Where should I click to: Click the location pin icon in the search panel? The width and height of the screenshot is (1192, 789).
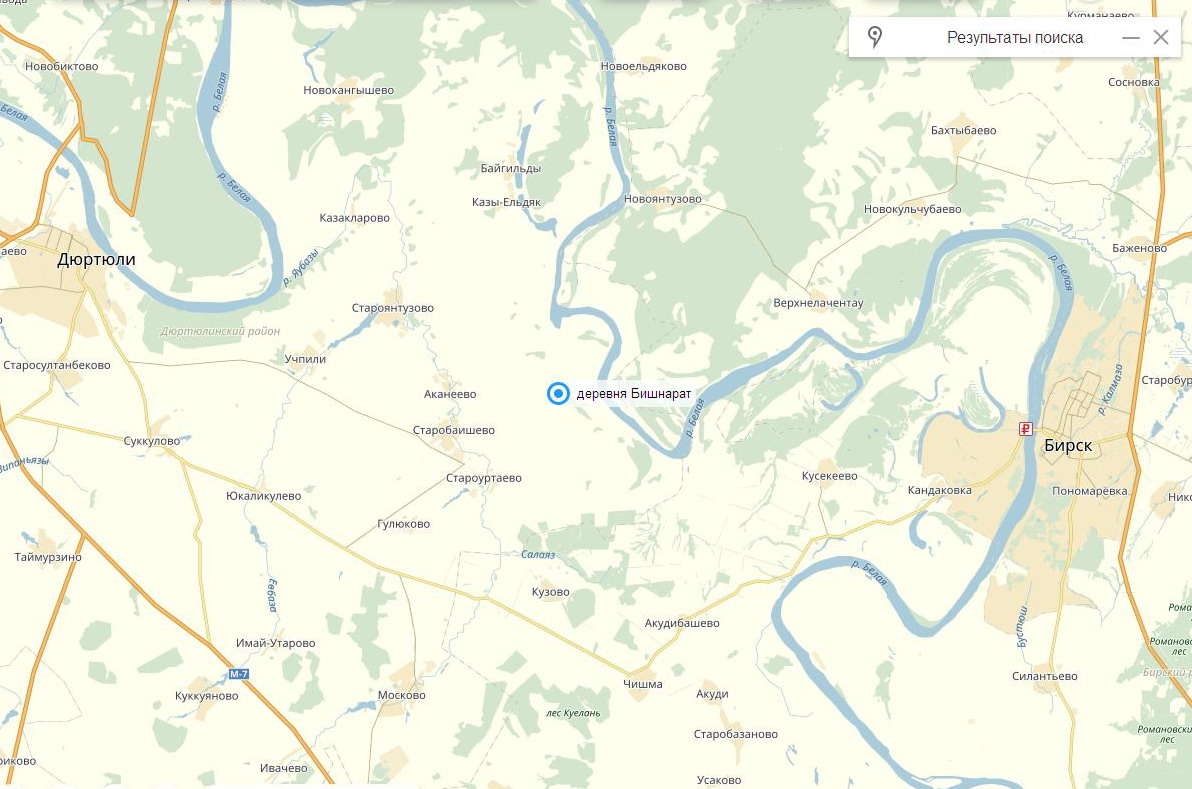[875, 36]
